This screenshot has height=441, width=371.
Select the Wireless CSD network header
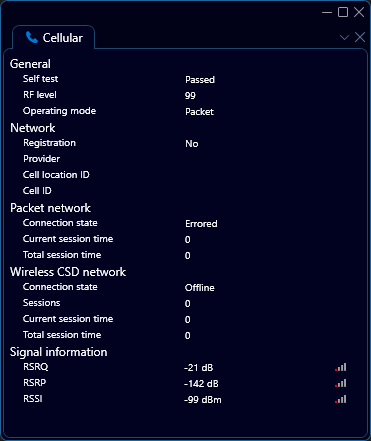click(68, 272)
